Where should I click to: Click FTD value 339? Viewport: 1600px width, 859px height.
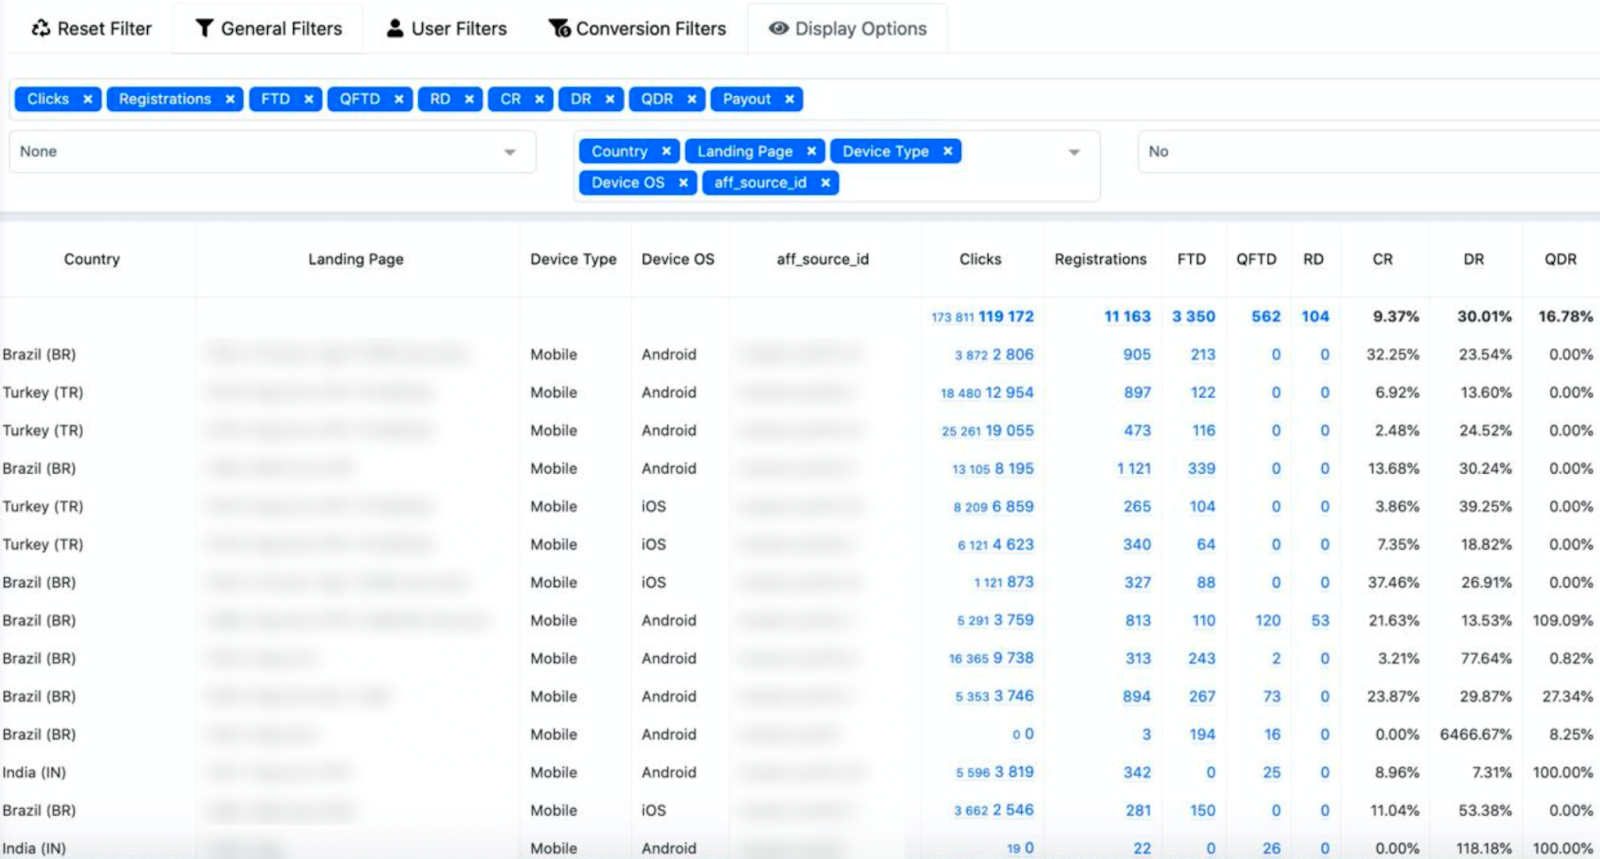[x=1201, y=468]
